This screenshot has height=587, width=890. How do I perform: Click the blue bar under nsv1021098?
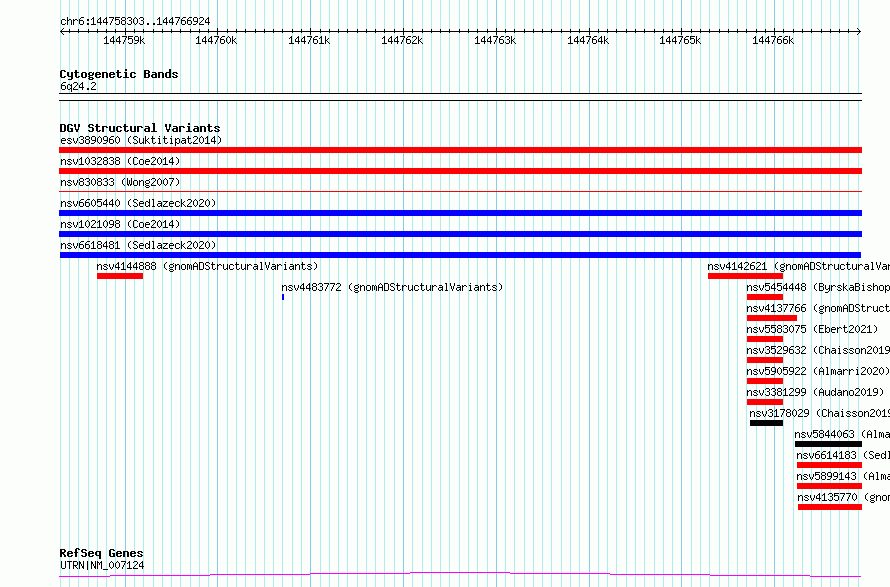click(460, 234)
